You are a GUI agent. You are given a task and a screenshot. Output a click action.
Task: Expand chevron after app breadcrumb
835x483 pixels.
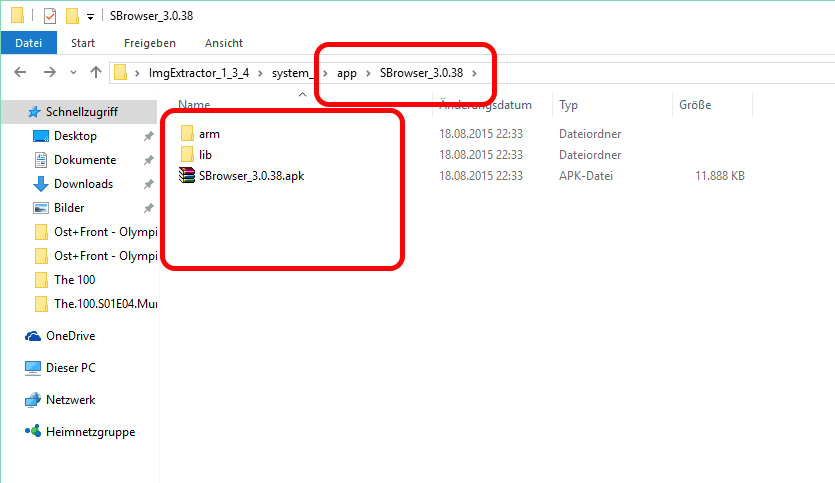click(368, 73)
